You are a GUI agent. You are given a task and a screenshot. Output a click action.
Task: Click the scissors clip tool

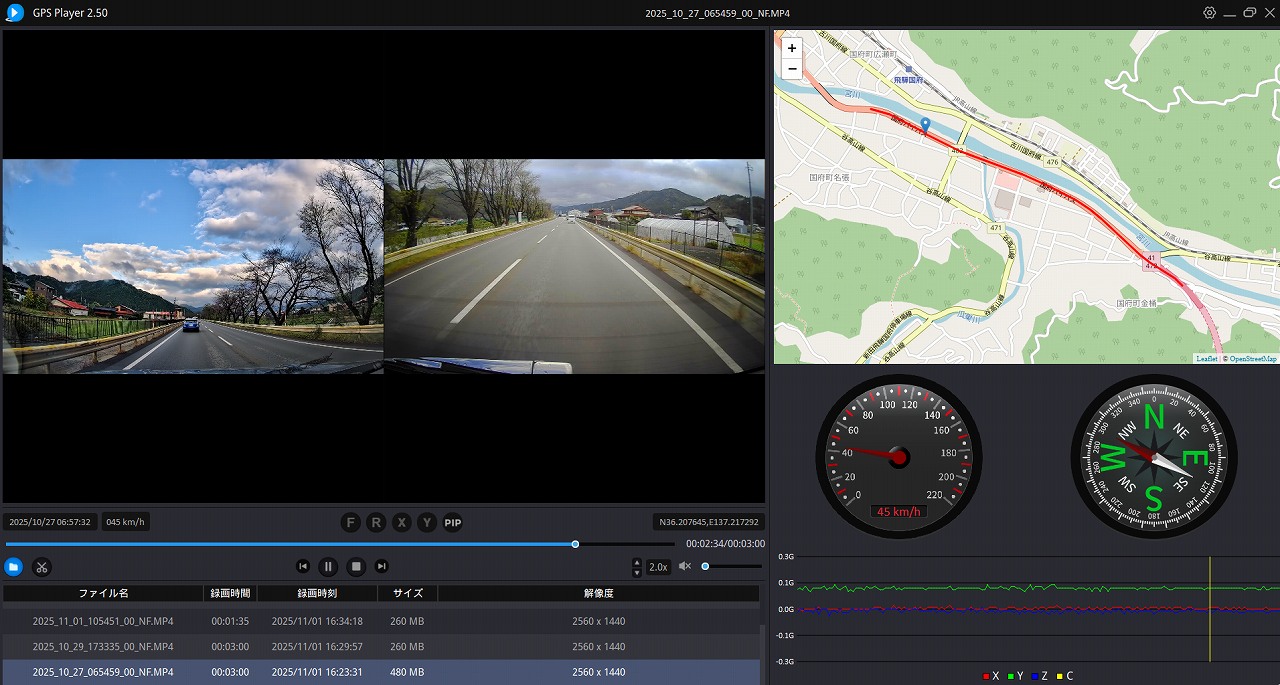click(x=41, y=567)
